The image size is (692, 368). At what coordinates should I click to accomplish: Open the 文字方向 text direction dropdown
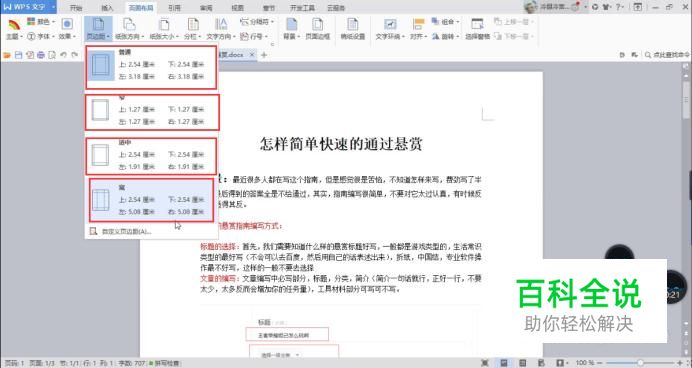221,29
